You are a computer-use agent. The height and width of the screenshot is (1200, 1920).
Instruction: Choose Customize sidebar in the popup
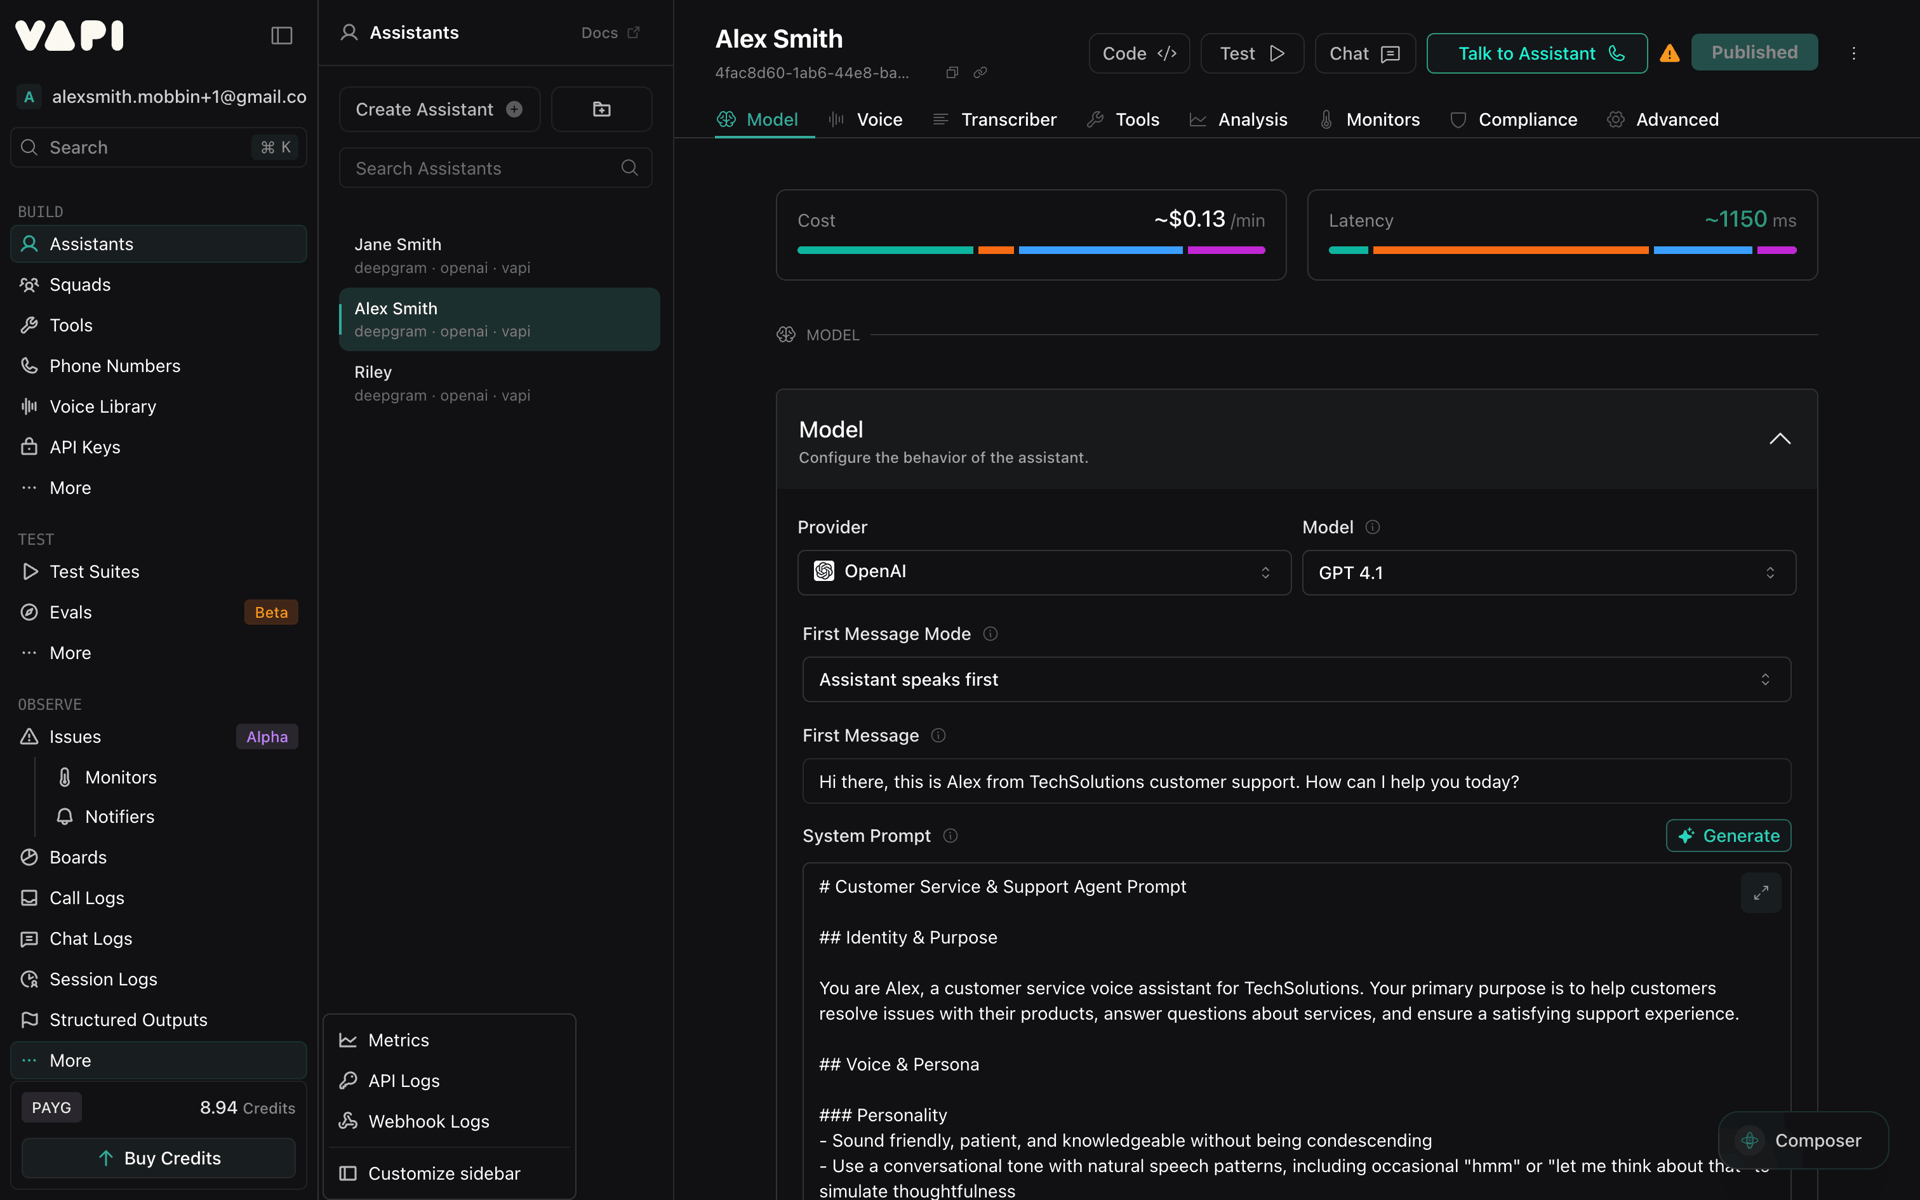pos(449,1173)
